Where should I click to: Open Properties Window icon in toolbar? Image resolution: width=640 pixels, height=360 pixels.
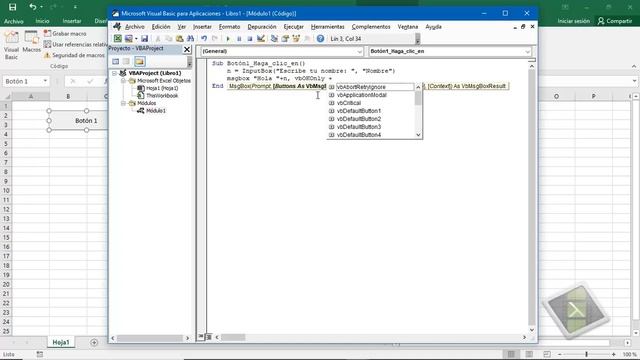285,38
